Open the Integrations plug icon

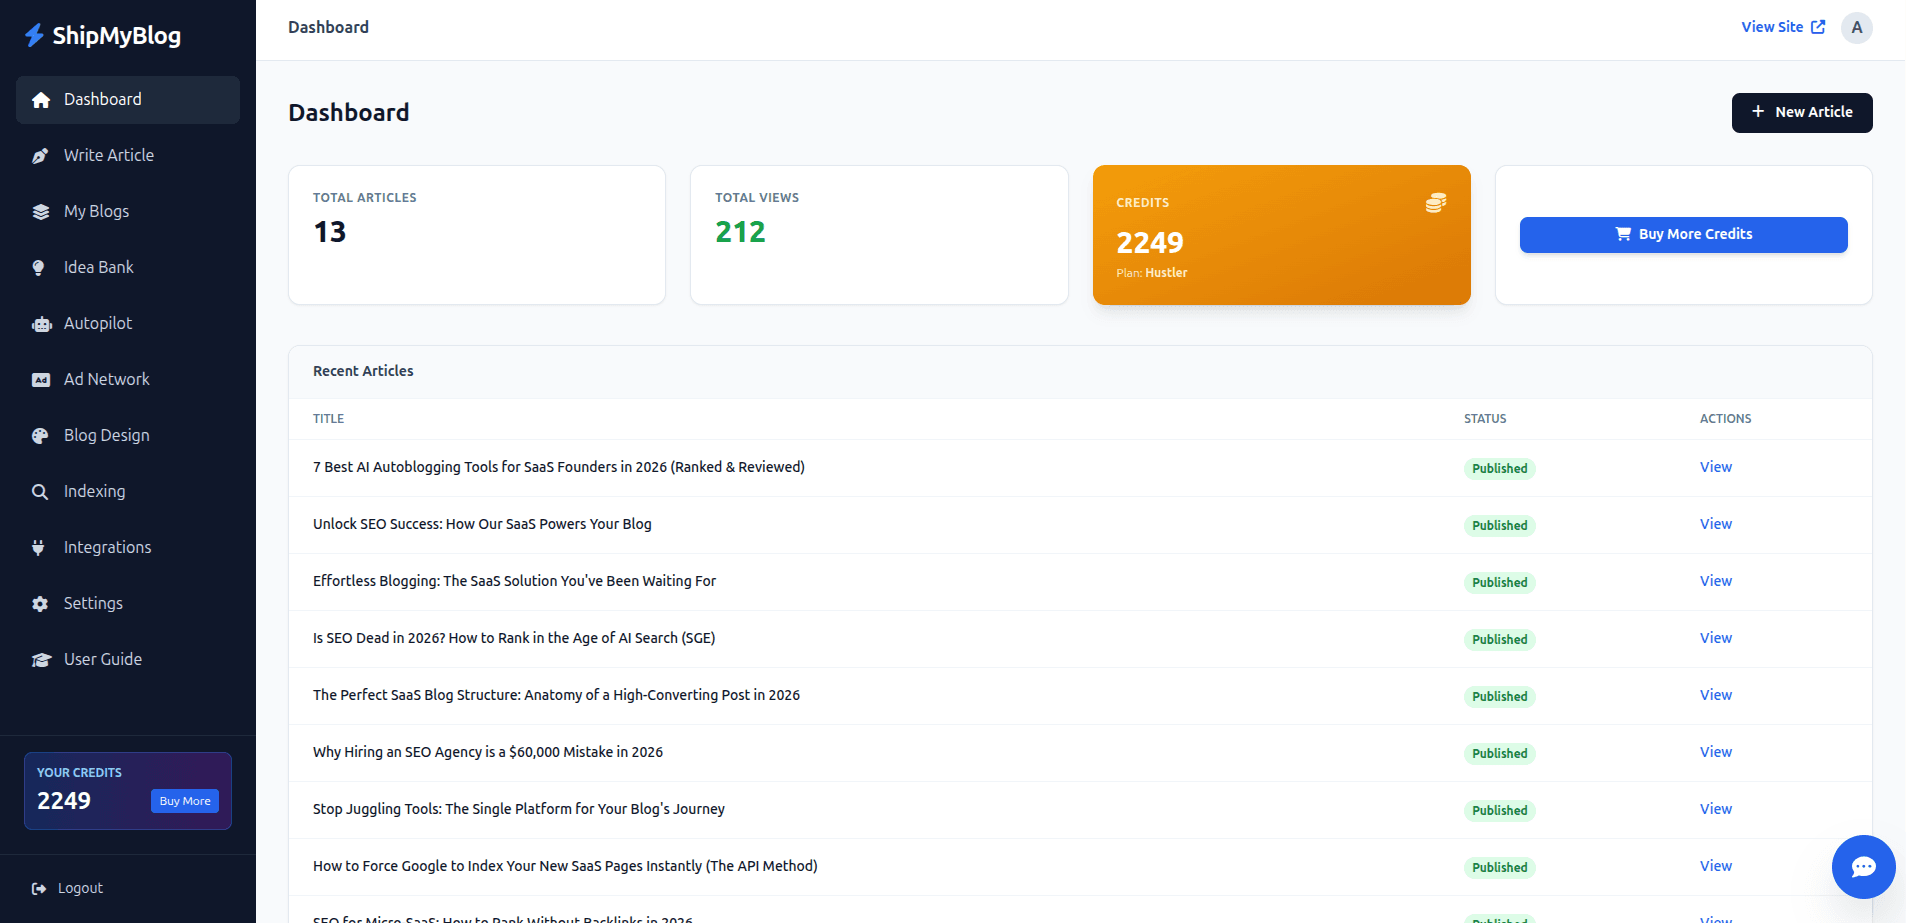(x=40, y=547)
